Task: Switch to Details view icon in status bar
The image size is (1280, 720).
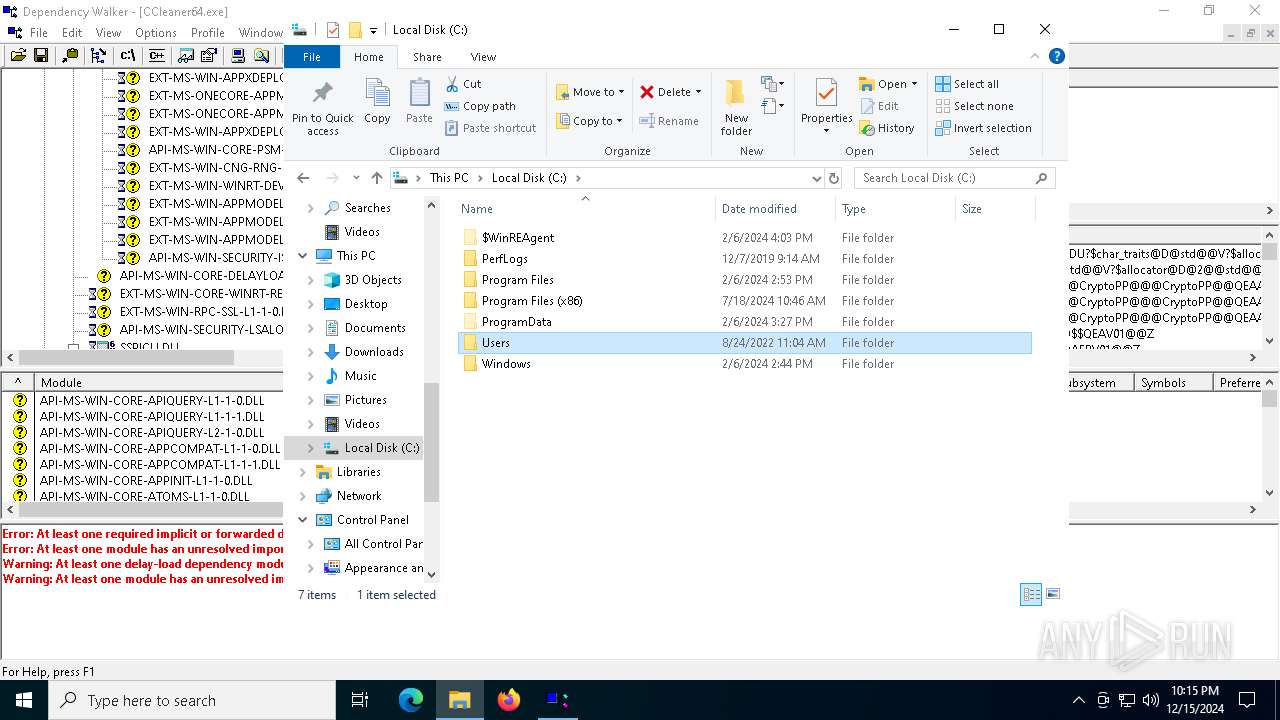Action: [1031, 594]
